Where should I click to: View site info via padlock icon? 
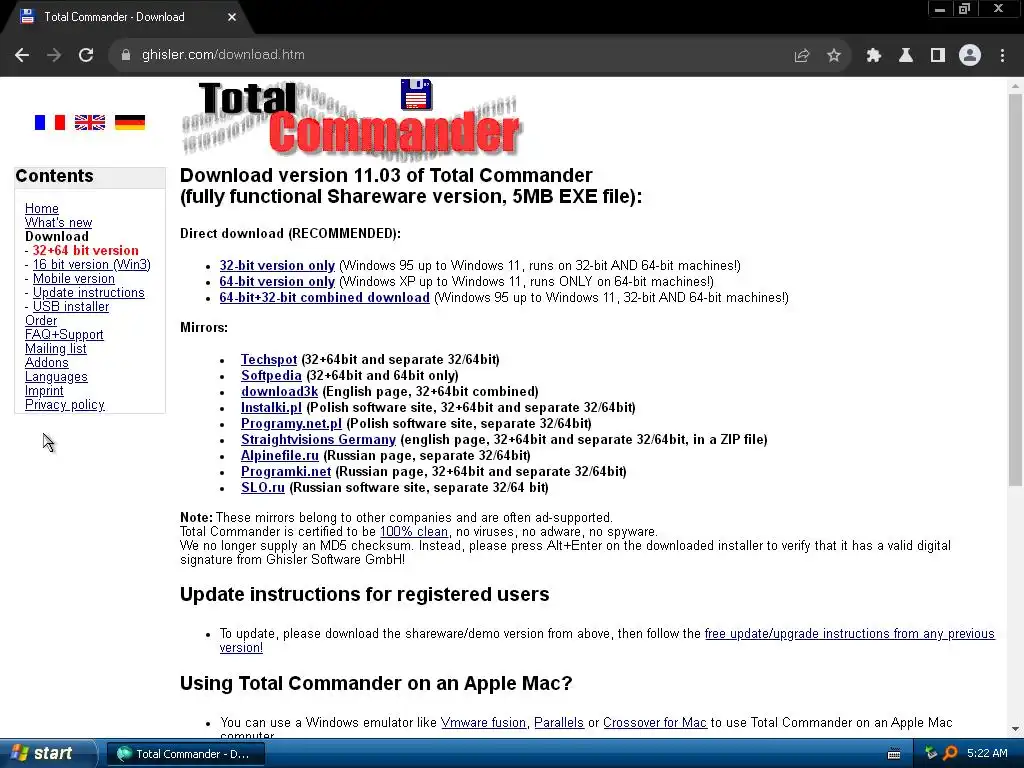(x=126, y=55)
